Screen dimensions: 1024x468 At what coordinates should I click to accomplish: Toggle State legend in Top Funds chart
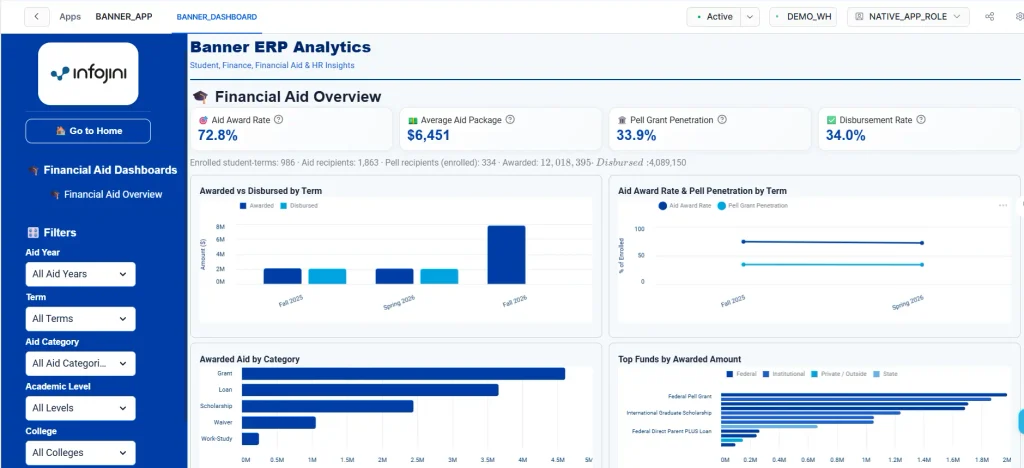885,374
